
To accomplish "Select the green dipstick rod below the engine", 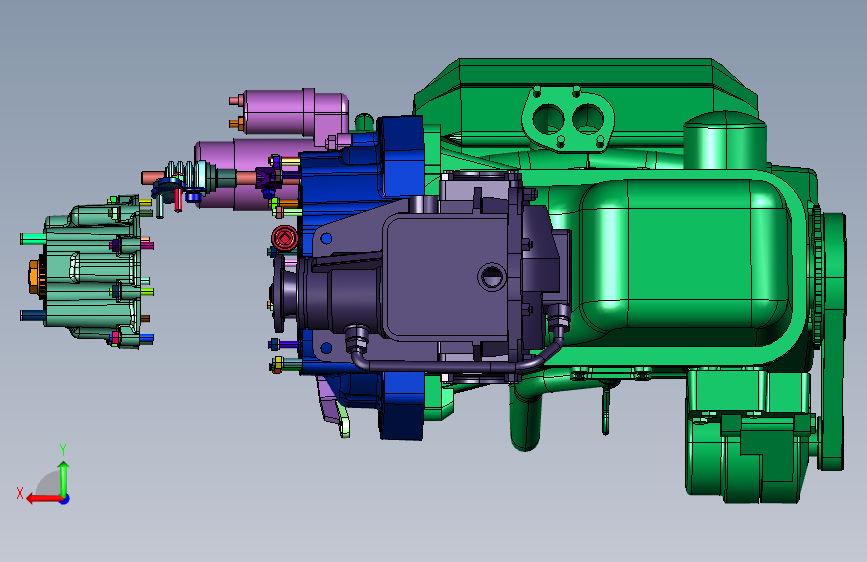I will (605, 410).
